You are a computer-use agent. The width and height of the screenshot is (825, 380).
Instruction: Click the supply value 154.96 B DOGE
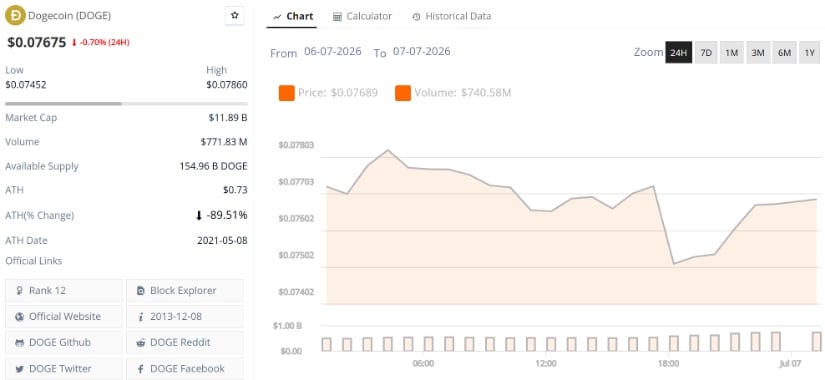tap(213, 166)
